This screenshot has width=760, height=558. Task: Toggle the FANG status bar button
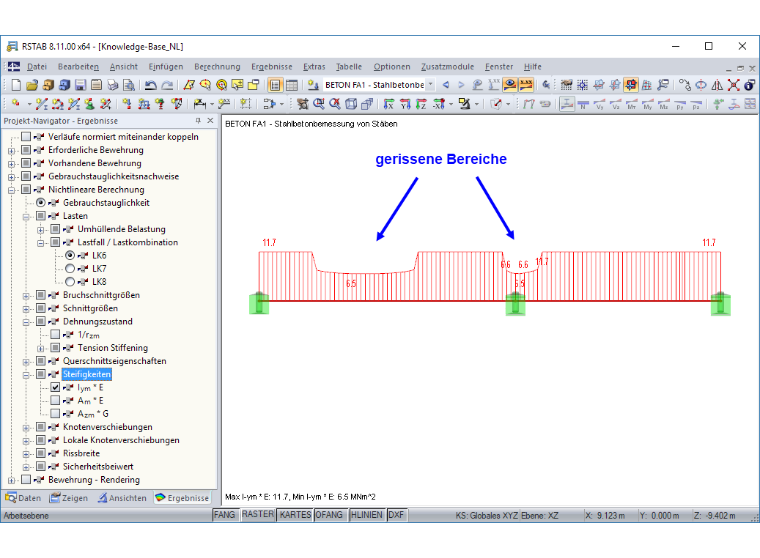click(x=224, y=515)
